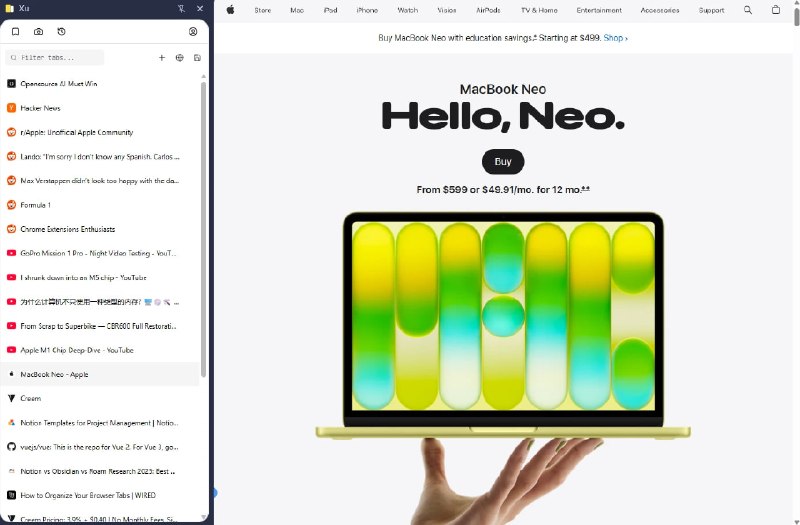
Task: Open the user account profile icon
Action: [x=193, y=32]
